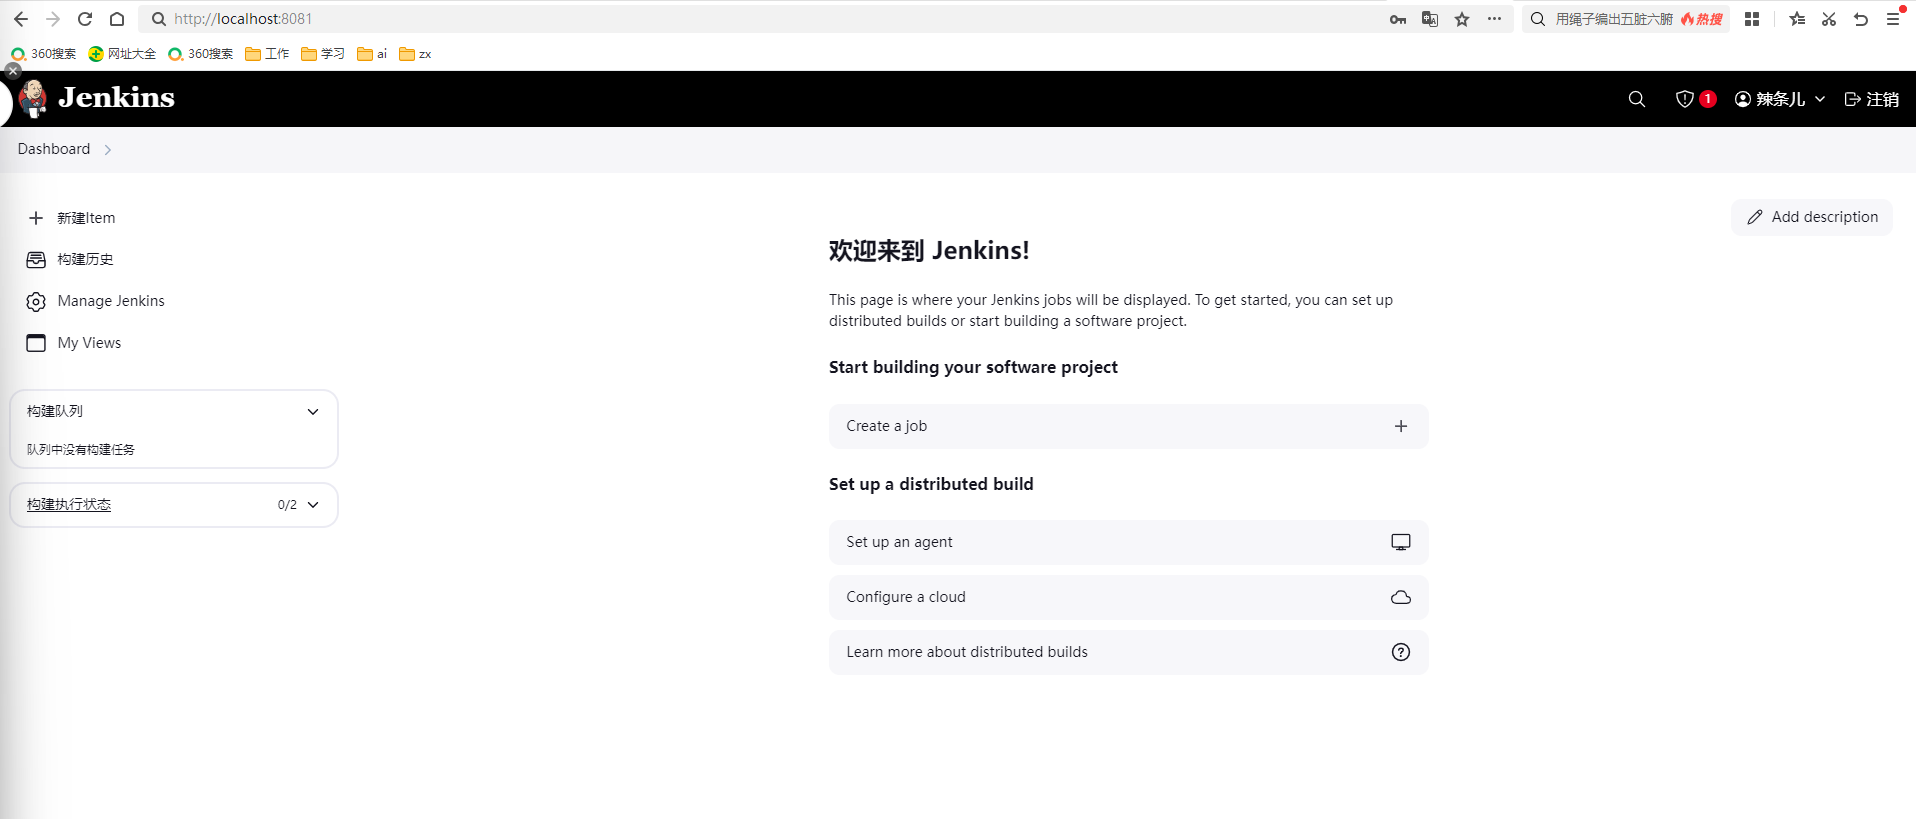Open the security warnings shield icon
Screen dimensions: 1916x819
tap(1685, 99)
